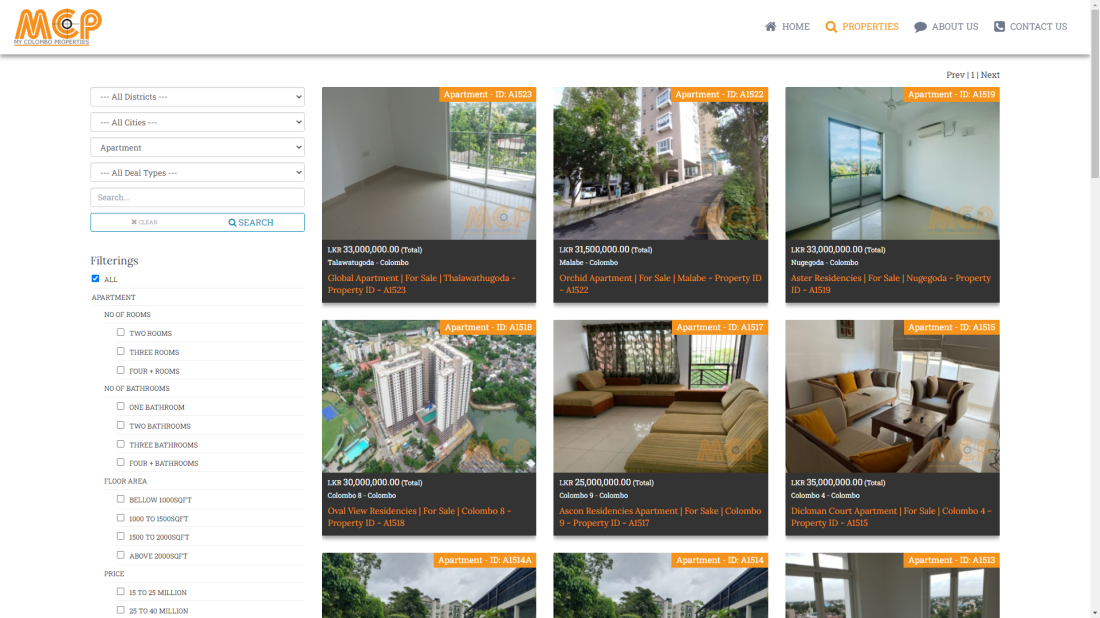Click the Apartment - ID: A1514 badge
The height and width of the screenshot is (618, 1100).
720,560
